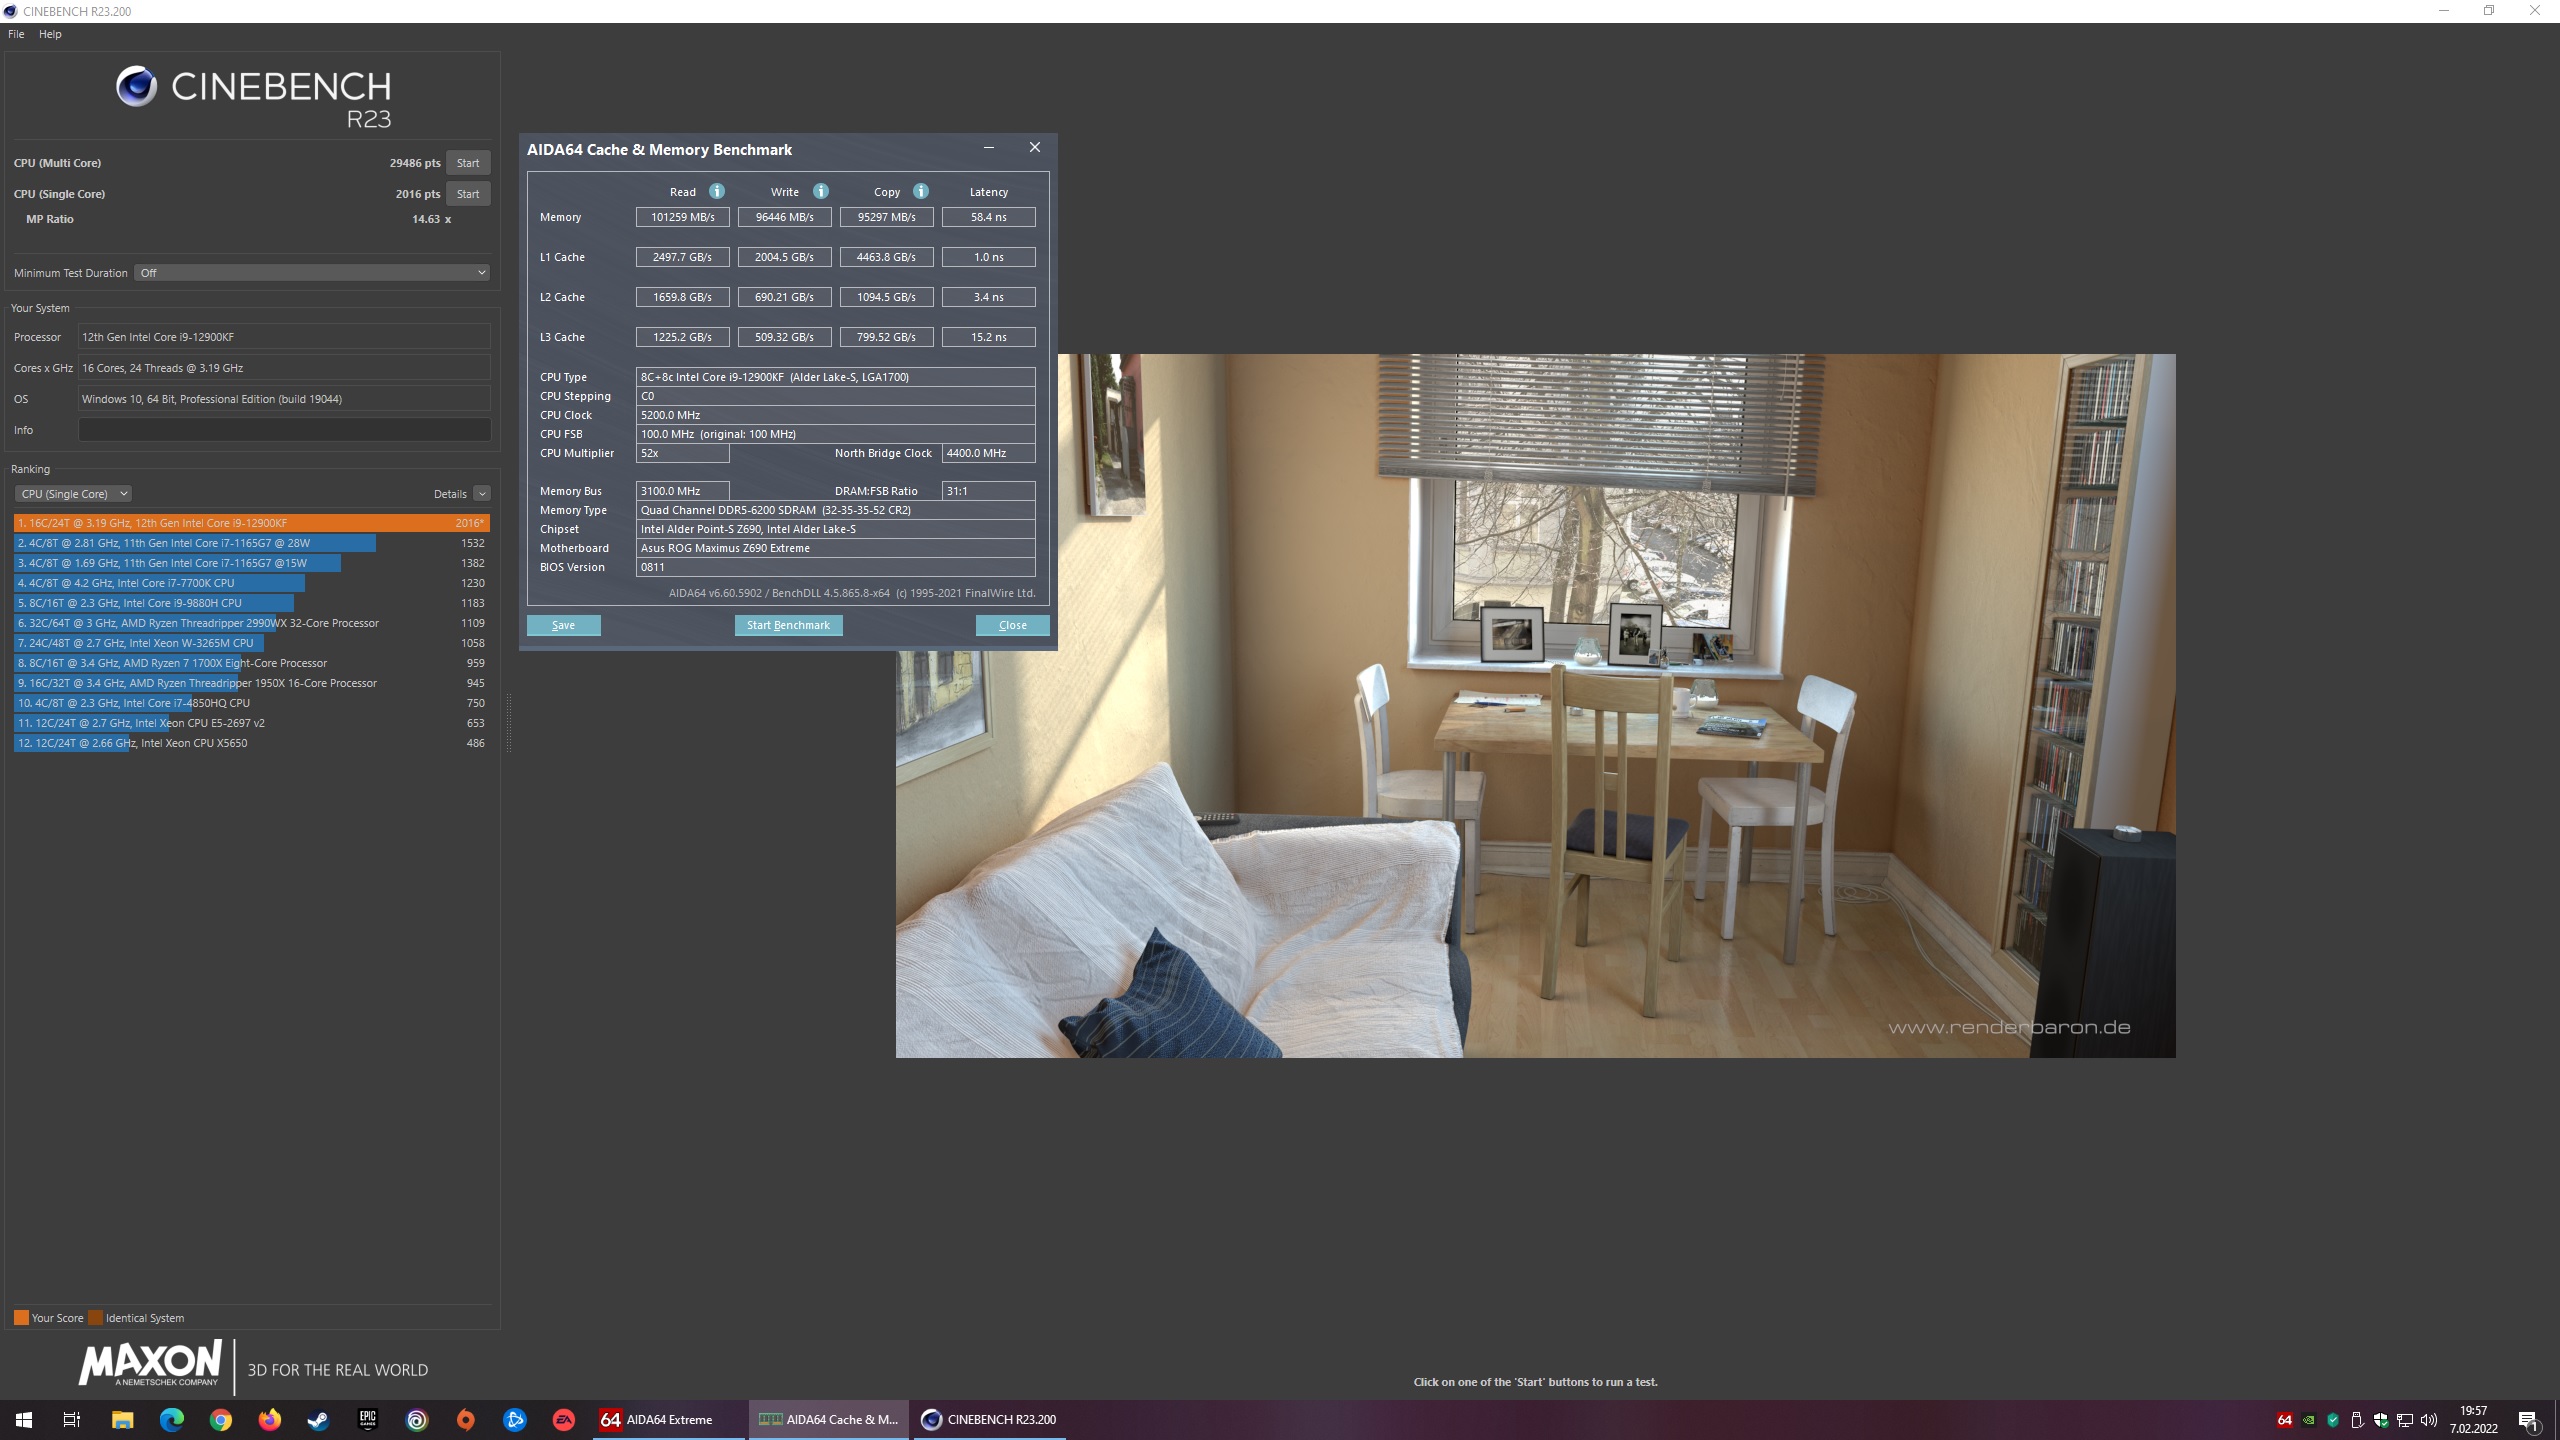Open the Minimum Test Duration dropdown
2560x1440 pixels.
pyautogui.click(x=311, y=273)
